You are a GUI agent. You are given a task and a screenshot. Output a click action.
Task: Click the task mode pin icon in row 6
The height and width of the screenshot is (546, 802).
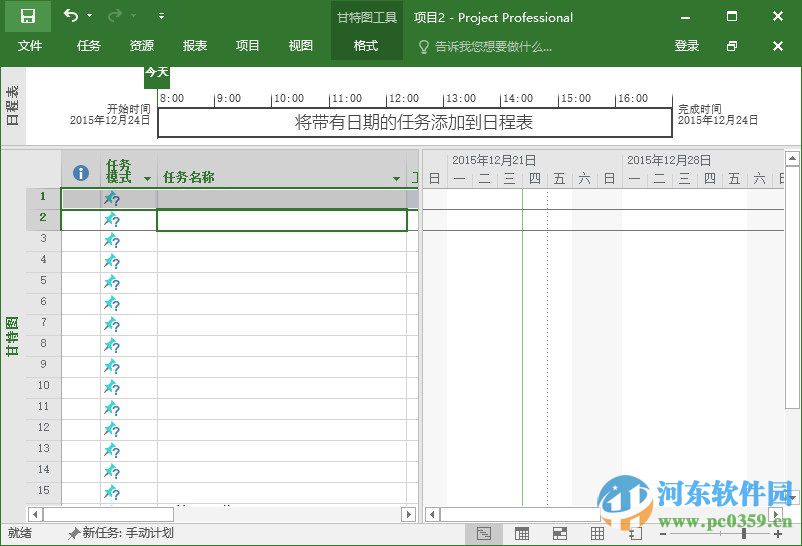pos(112,303)
